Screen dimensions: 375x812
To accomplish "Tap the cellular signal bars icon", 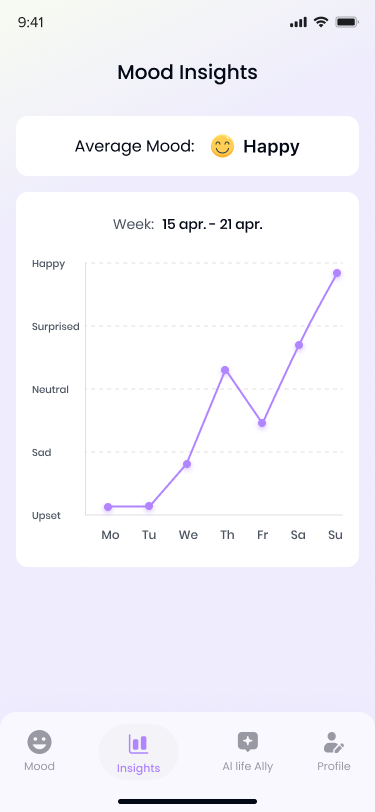I will click(298, 22).
